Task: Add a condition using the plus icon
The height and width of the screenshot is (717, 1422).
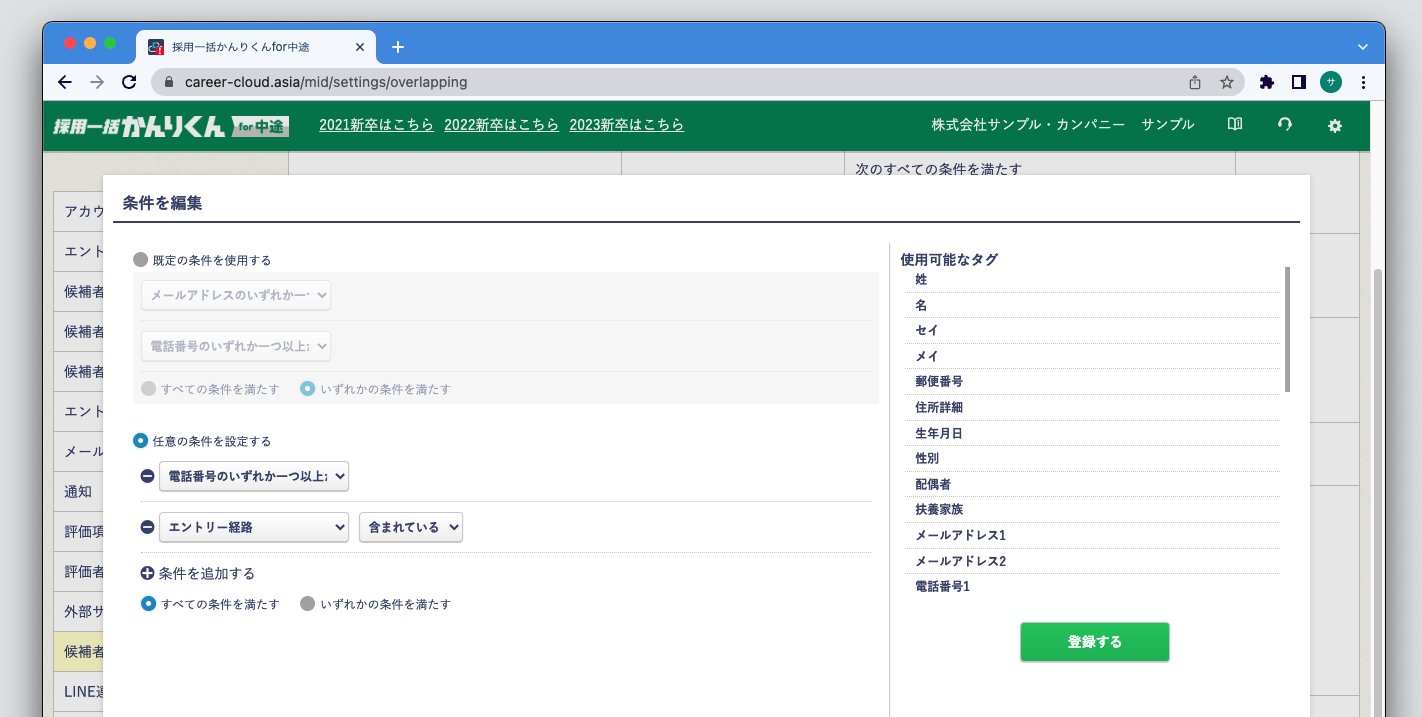Action: 146,573
